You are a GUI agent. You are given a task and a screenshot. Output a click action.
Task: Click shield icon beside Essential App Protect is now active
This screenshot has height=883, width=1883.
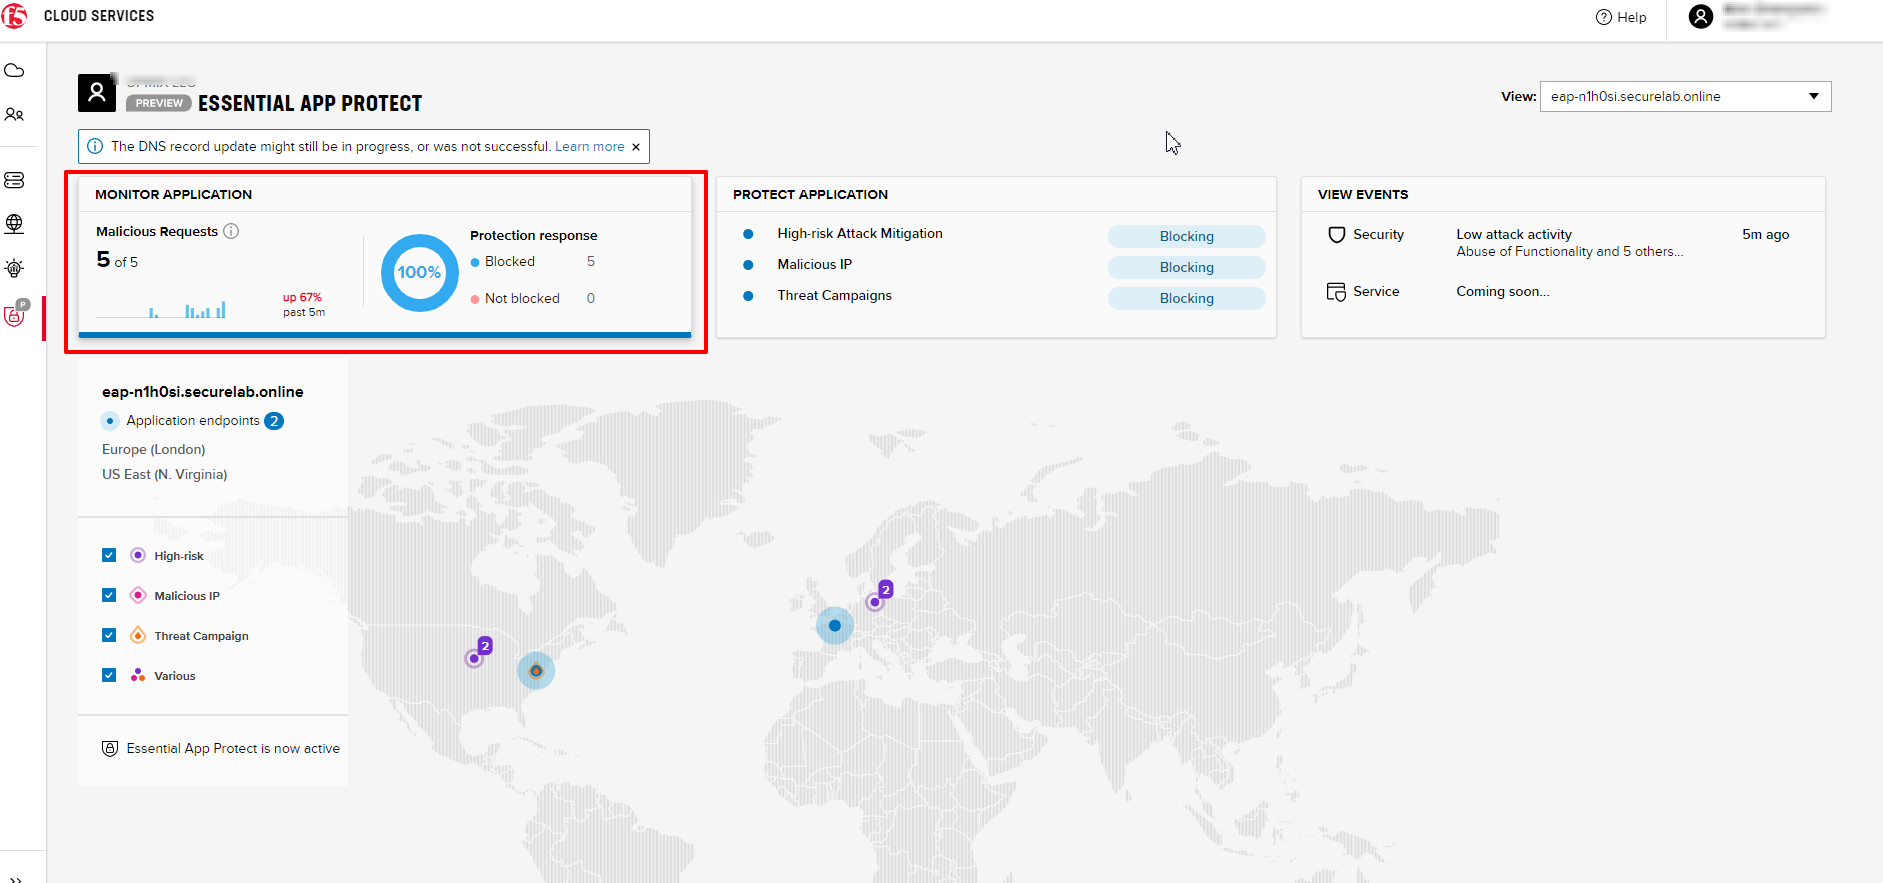[110, 749]
